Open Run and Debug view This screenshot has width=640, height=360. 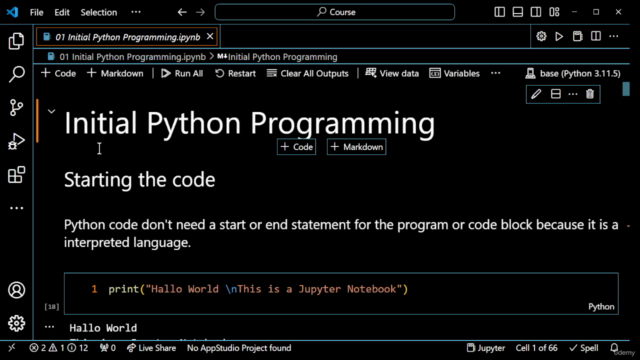16,141
